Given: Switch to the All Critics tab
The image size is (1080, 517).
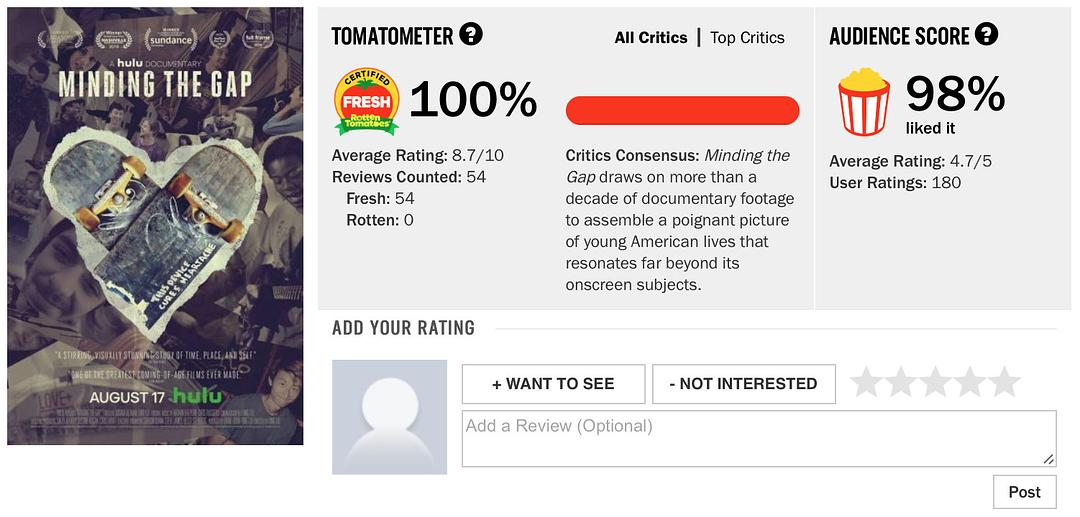Looking at the screenshot, I should point(651,37).
